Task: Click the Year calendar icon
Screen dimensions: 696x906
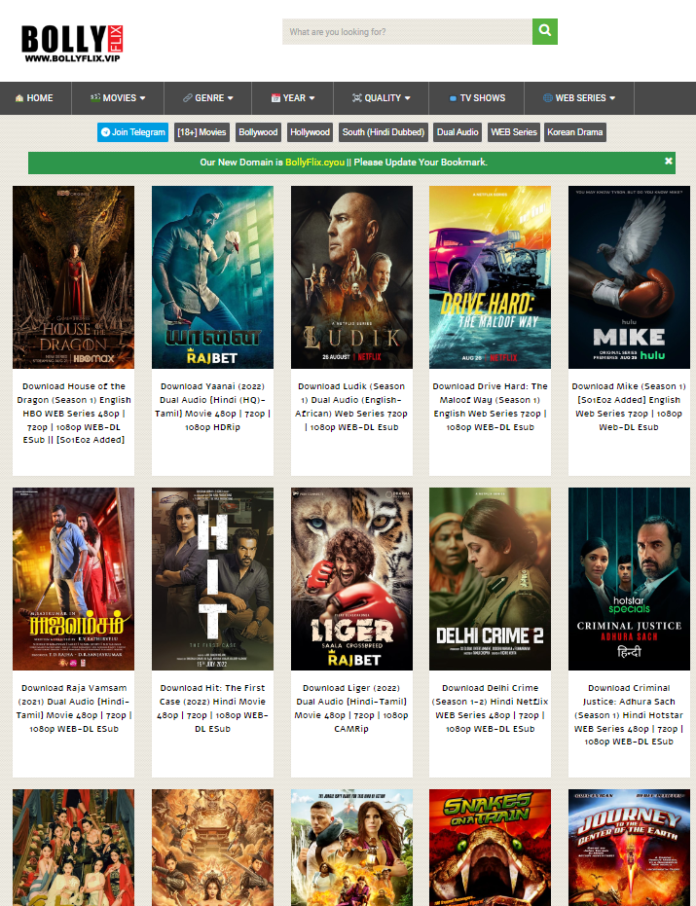Action: pyautogui.click(x=276, y=98)
